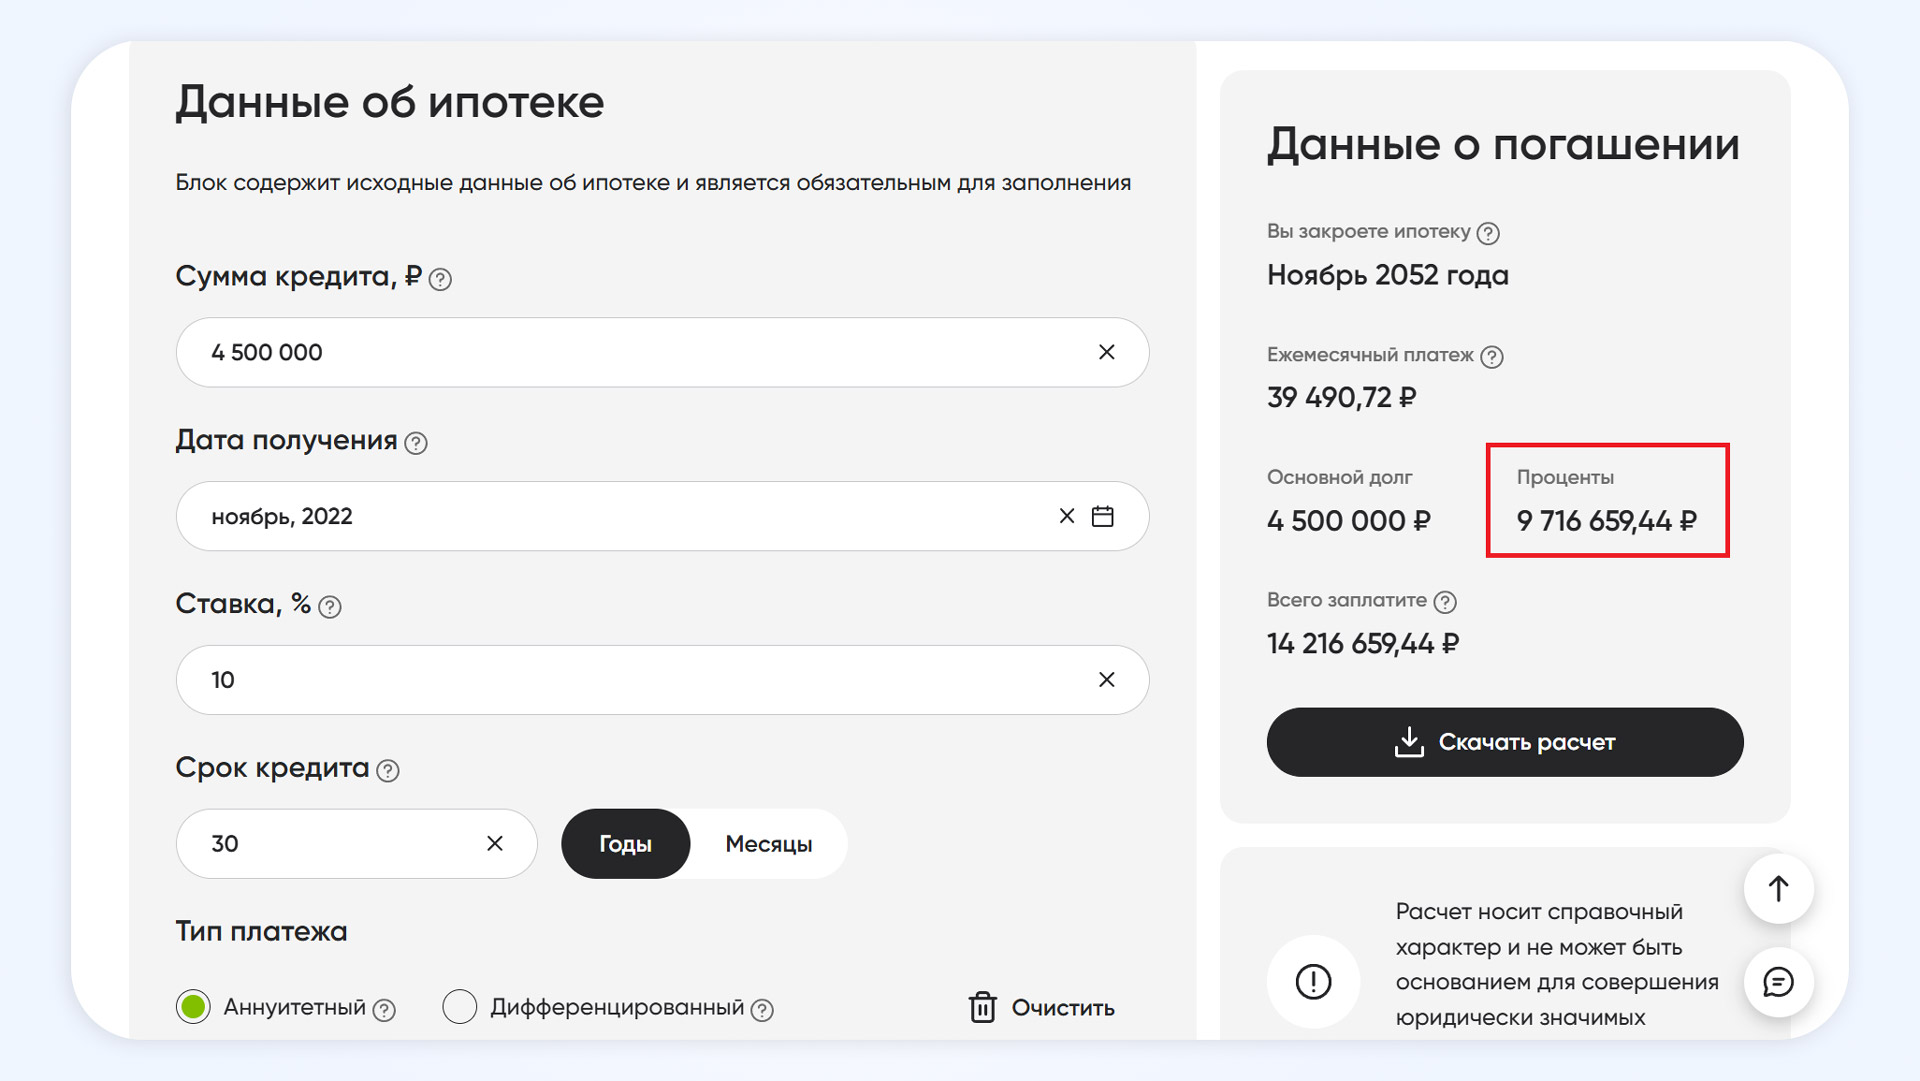Click help icon beside Всего заплатите

pos(1444,602)
